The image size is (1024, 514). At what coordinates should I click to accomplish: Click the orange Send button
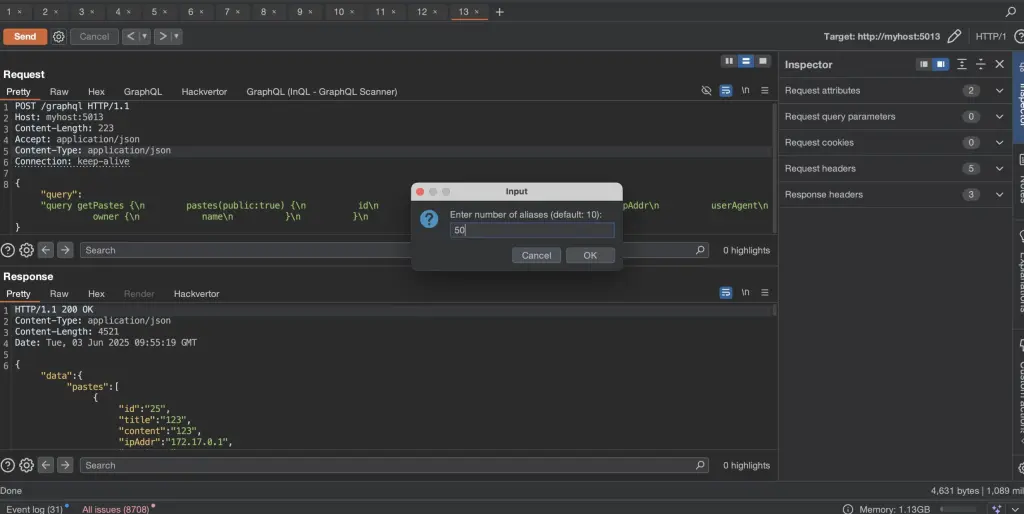point(25,37)
